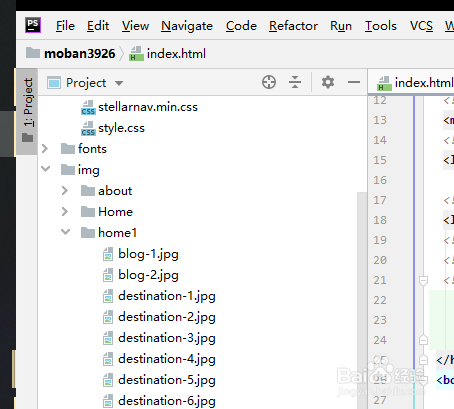Select stellarnav.min.css file
Viewport: 454px width, 409px height.
(x=139, y=107)
